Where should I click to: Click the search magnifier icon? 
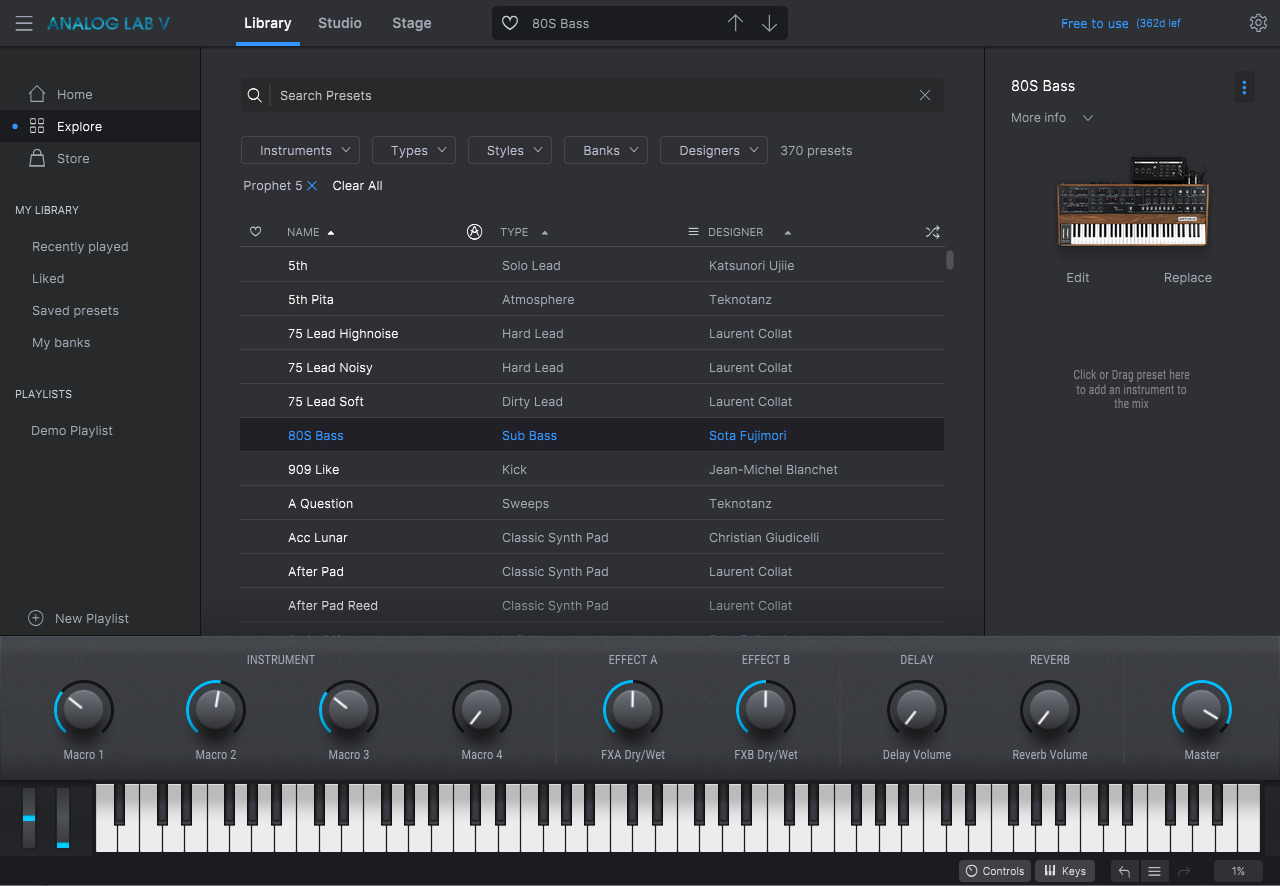pos(255,95)
